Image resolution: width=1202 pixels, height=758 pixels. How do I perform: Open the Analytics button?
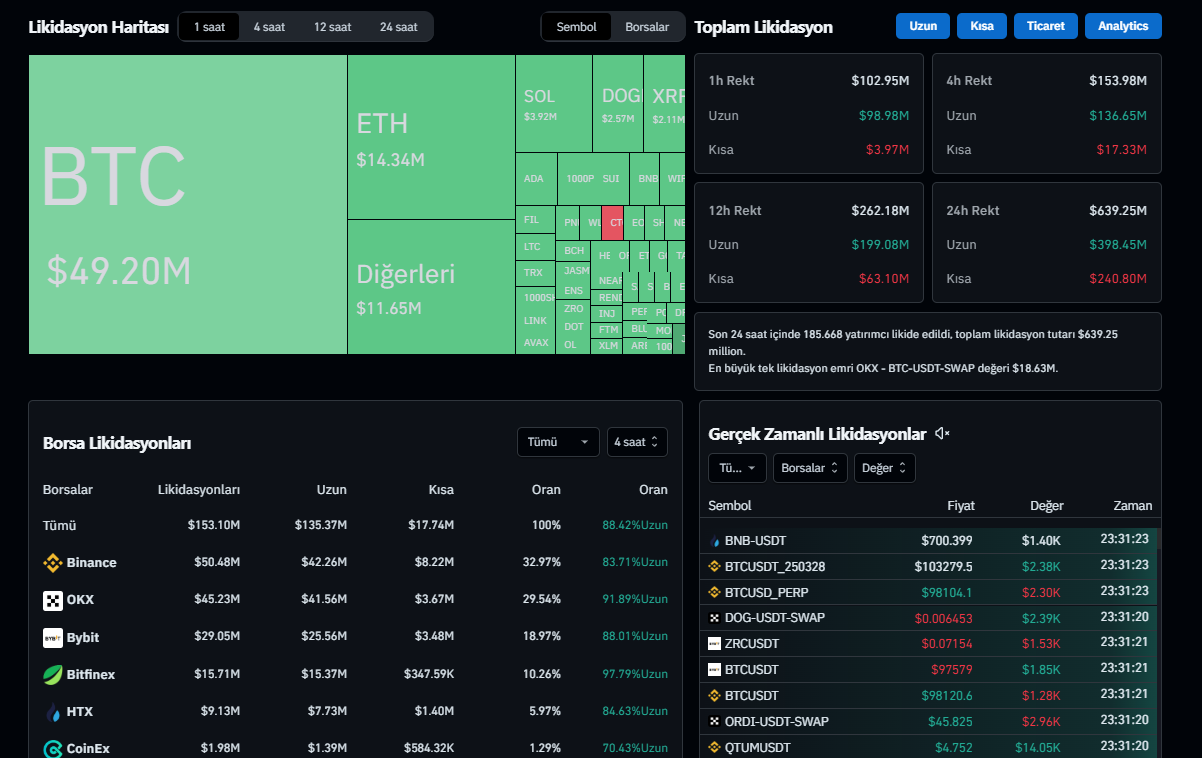1122,26
